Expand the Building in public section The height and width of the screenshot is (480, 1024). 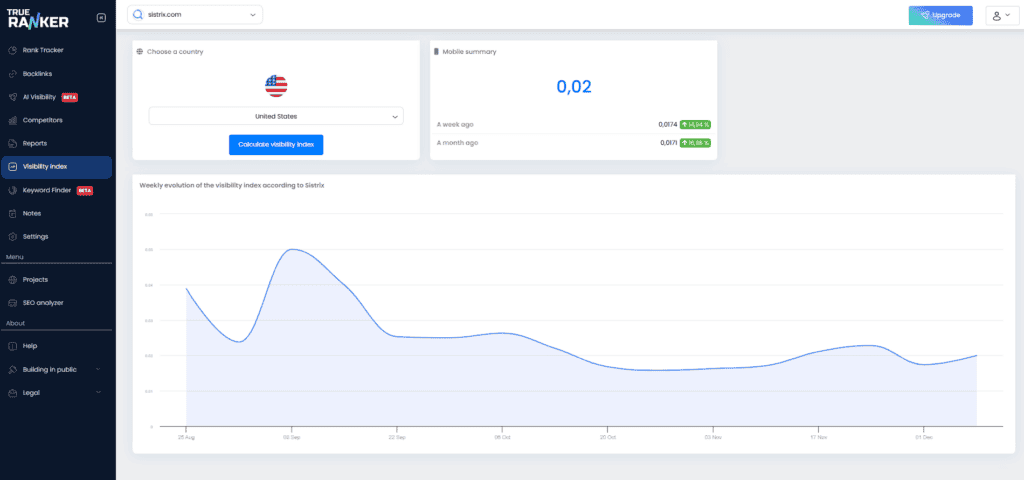(98, 369)
